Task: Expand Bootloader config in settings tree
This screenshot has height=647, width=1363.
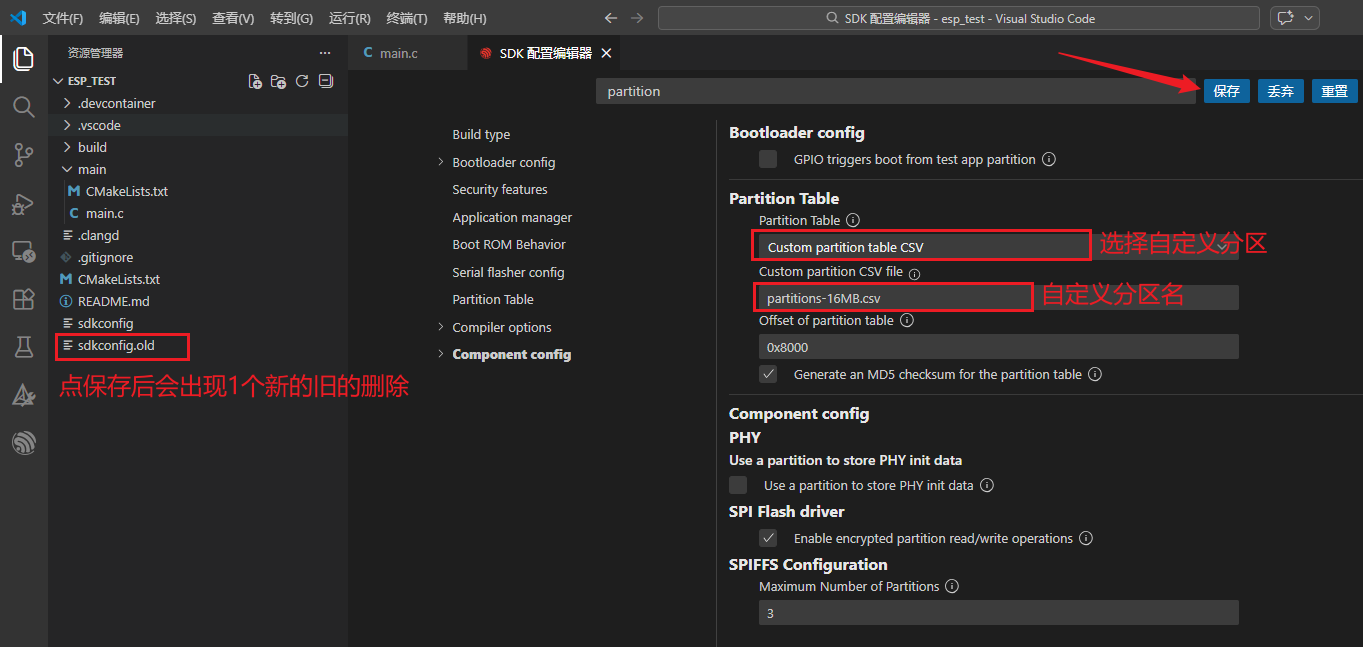Action: coord(441,162)
